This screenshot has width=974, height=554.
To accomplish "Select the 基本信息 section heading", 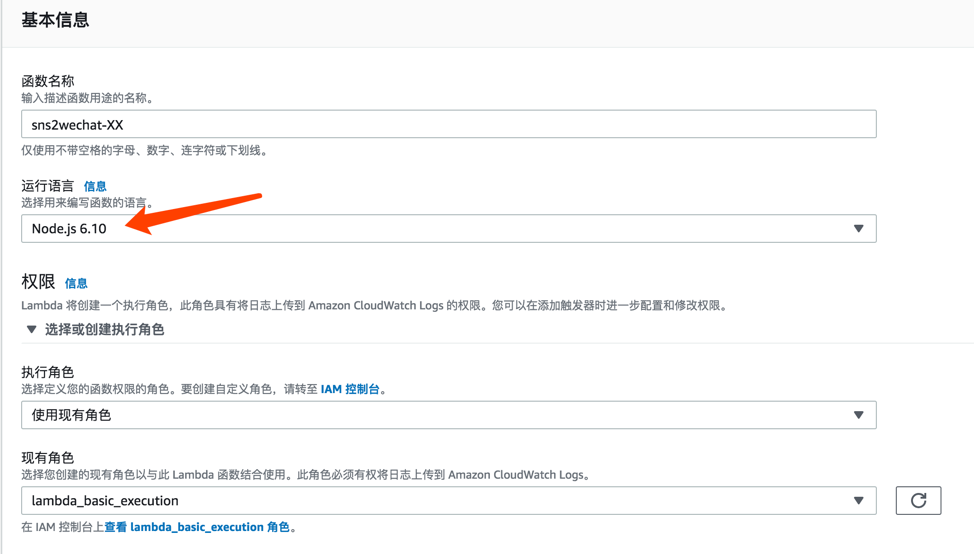I will (55, 20).
